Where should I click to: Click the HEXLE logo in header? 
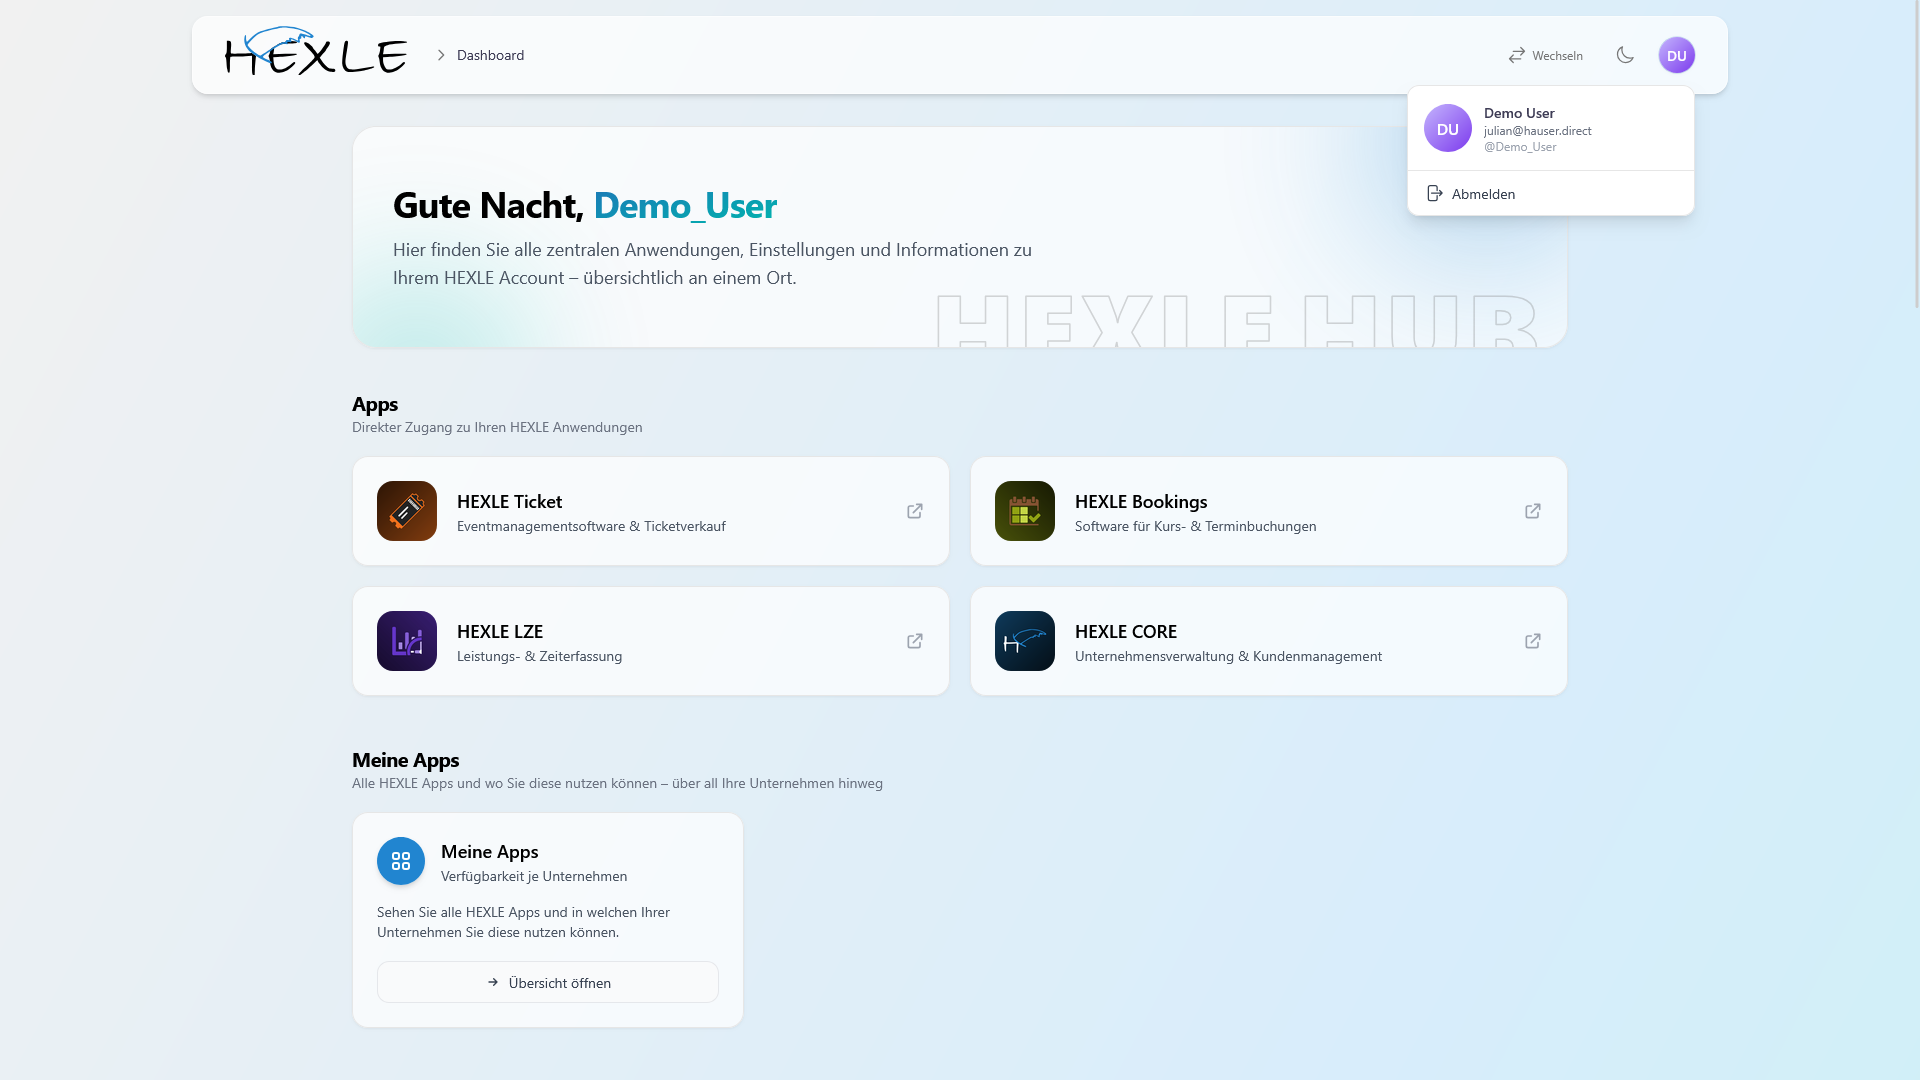pos(316,51)
